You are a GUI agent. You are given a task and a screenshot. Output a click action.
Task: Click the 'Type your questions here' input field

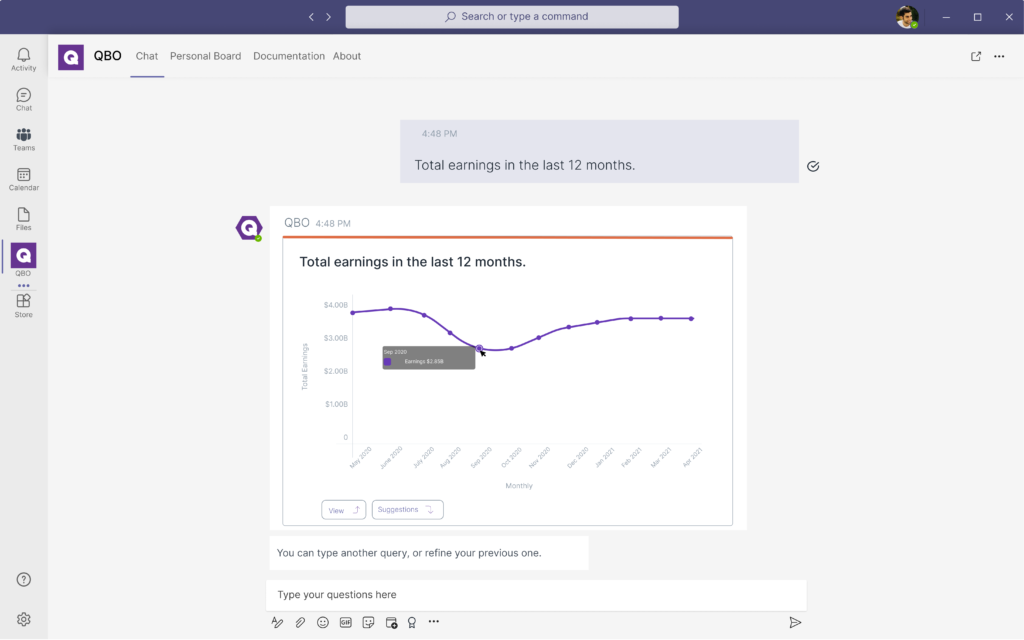click(x=536, y=595)
